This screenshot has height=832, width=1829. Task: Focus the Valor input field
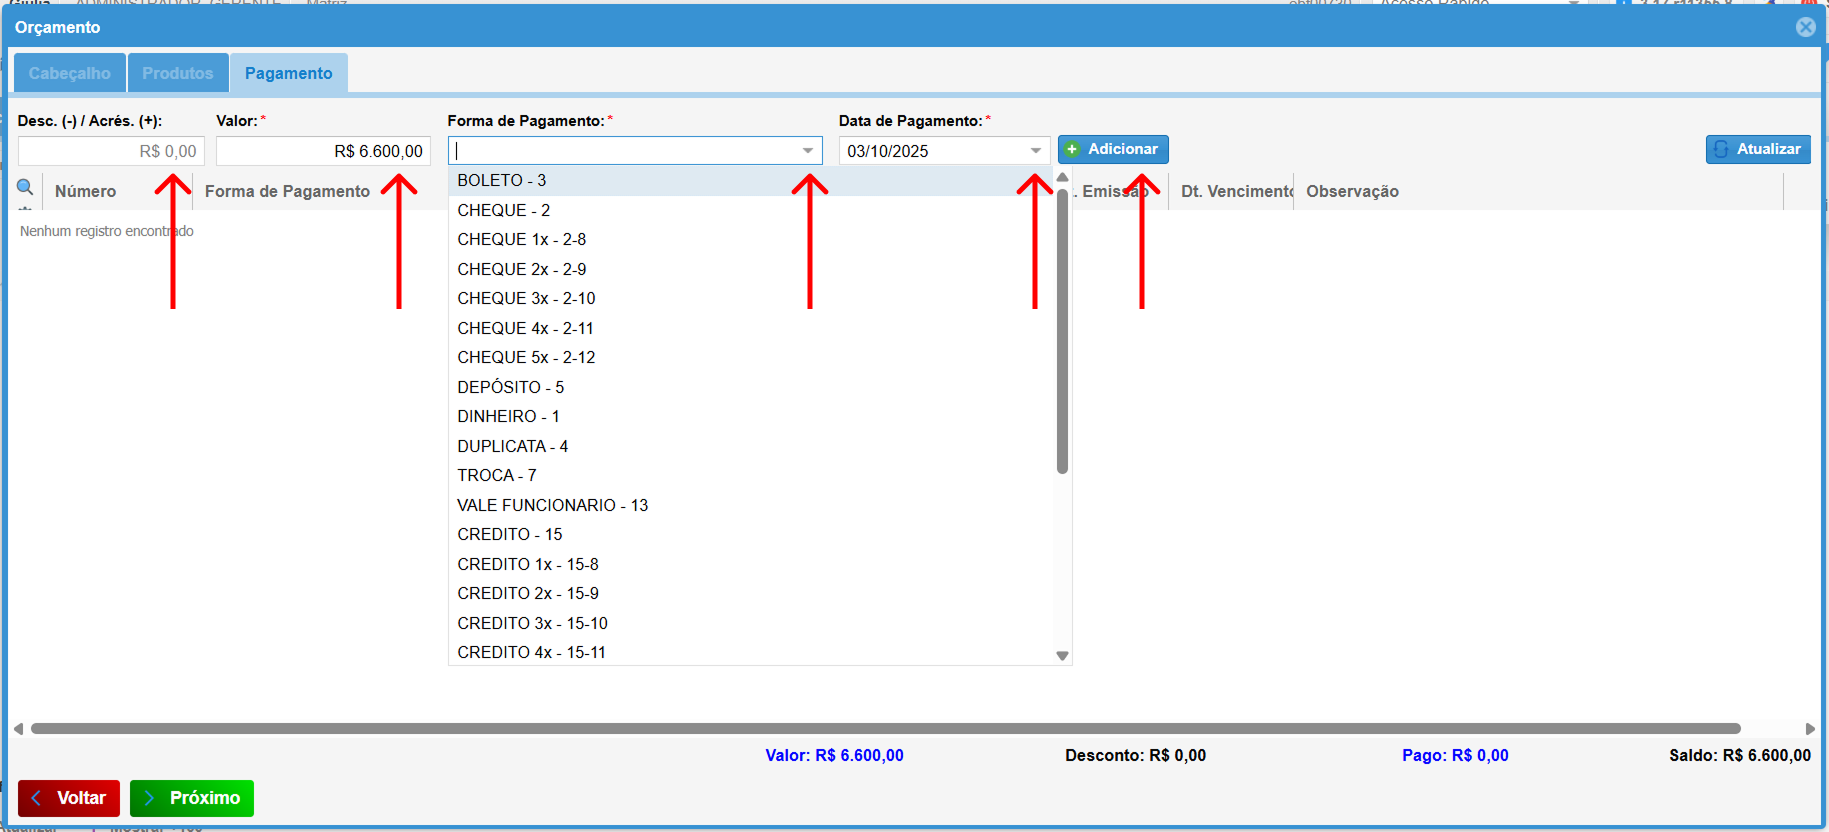point(323,151)
